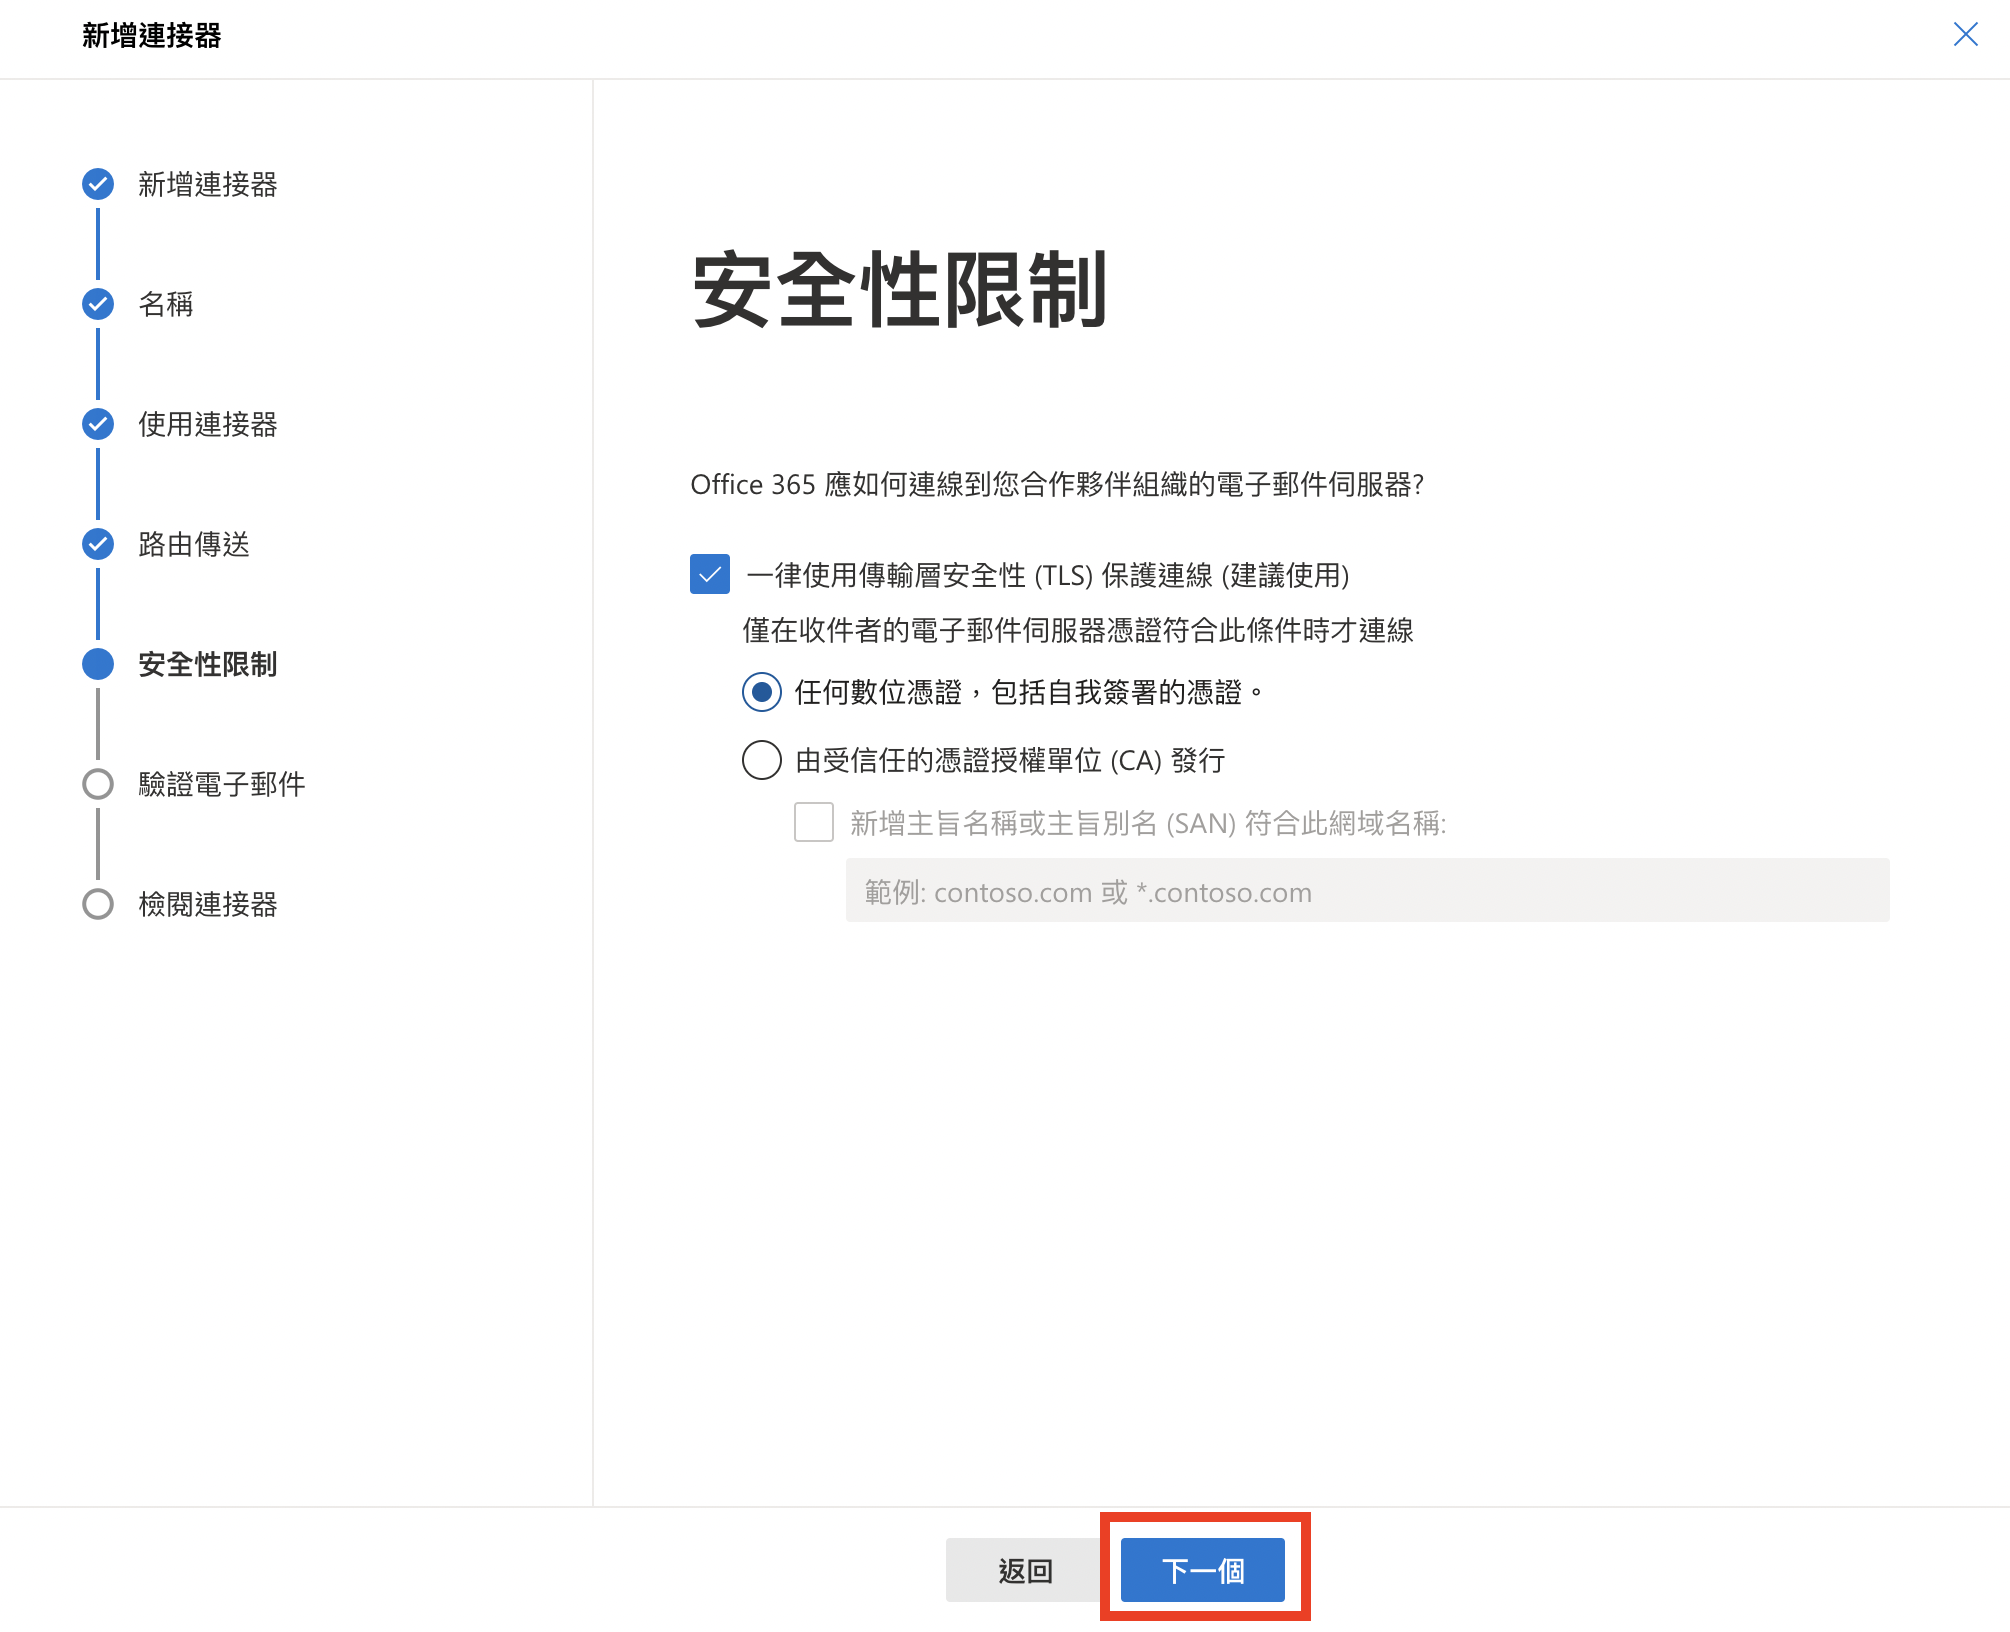This screenshot has height=1632, width=2010.
Task: Click the 新增連接器 dialog title text
Action: coord(152,36)
